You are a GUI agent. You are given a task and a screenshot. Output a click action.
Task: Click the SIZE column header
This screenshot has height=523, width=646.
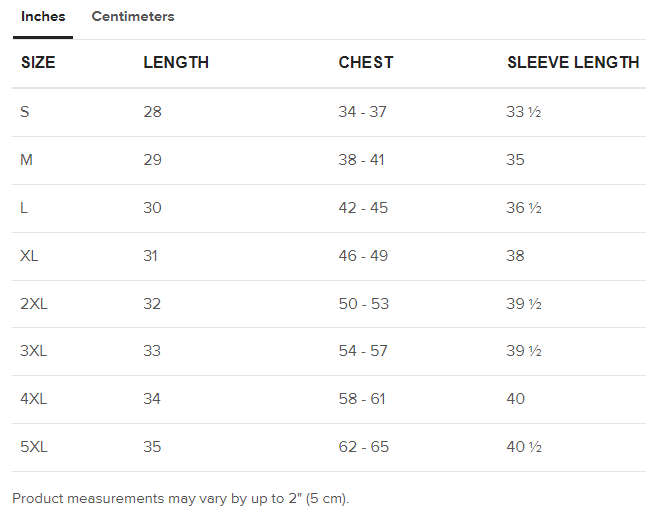click(38, 63)
